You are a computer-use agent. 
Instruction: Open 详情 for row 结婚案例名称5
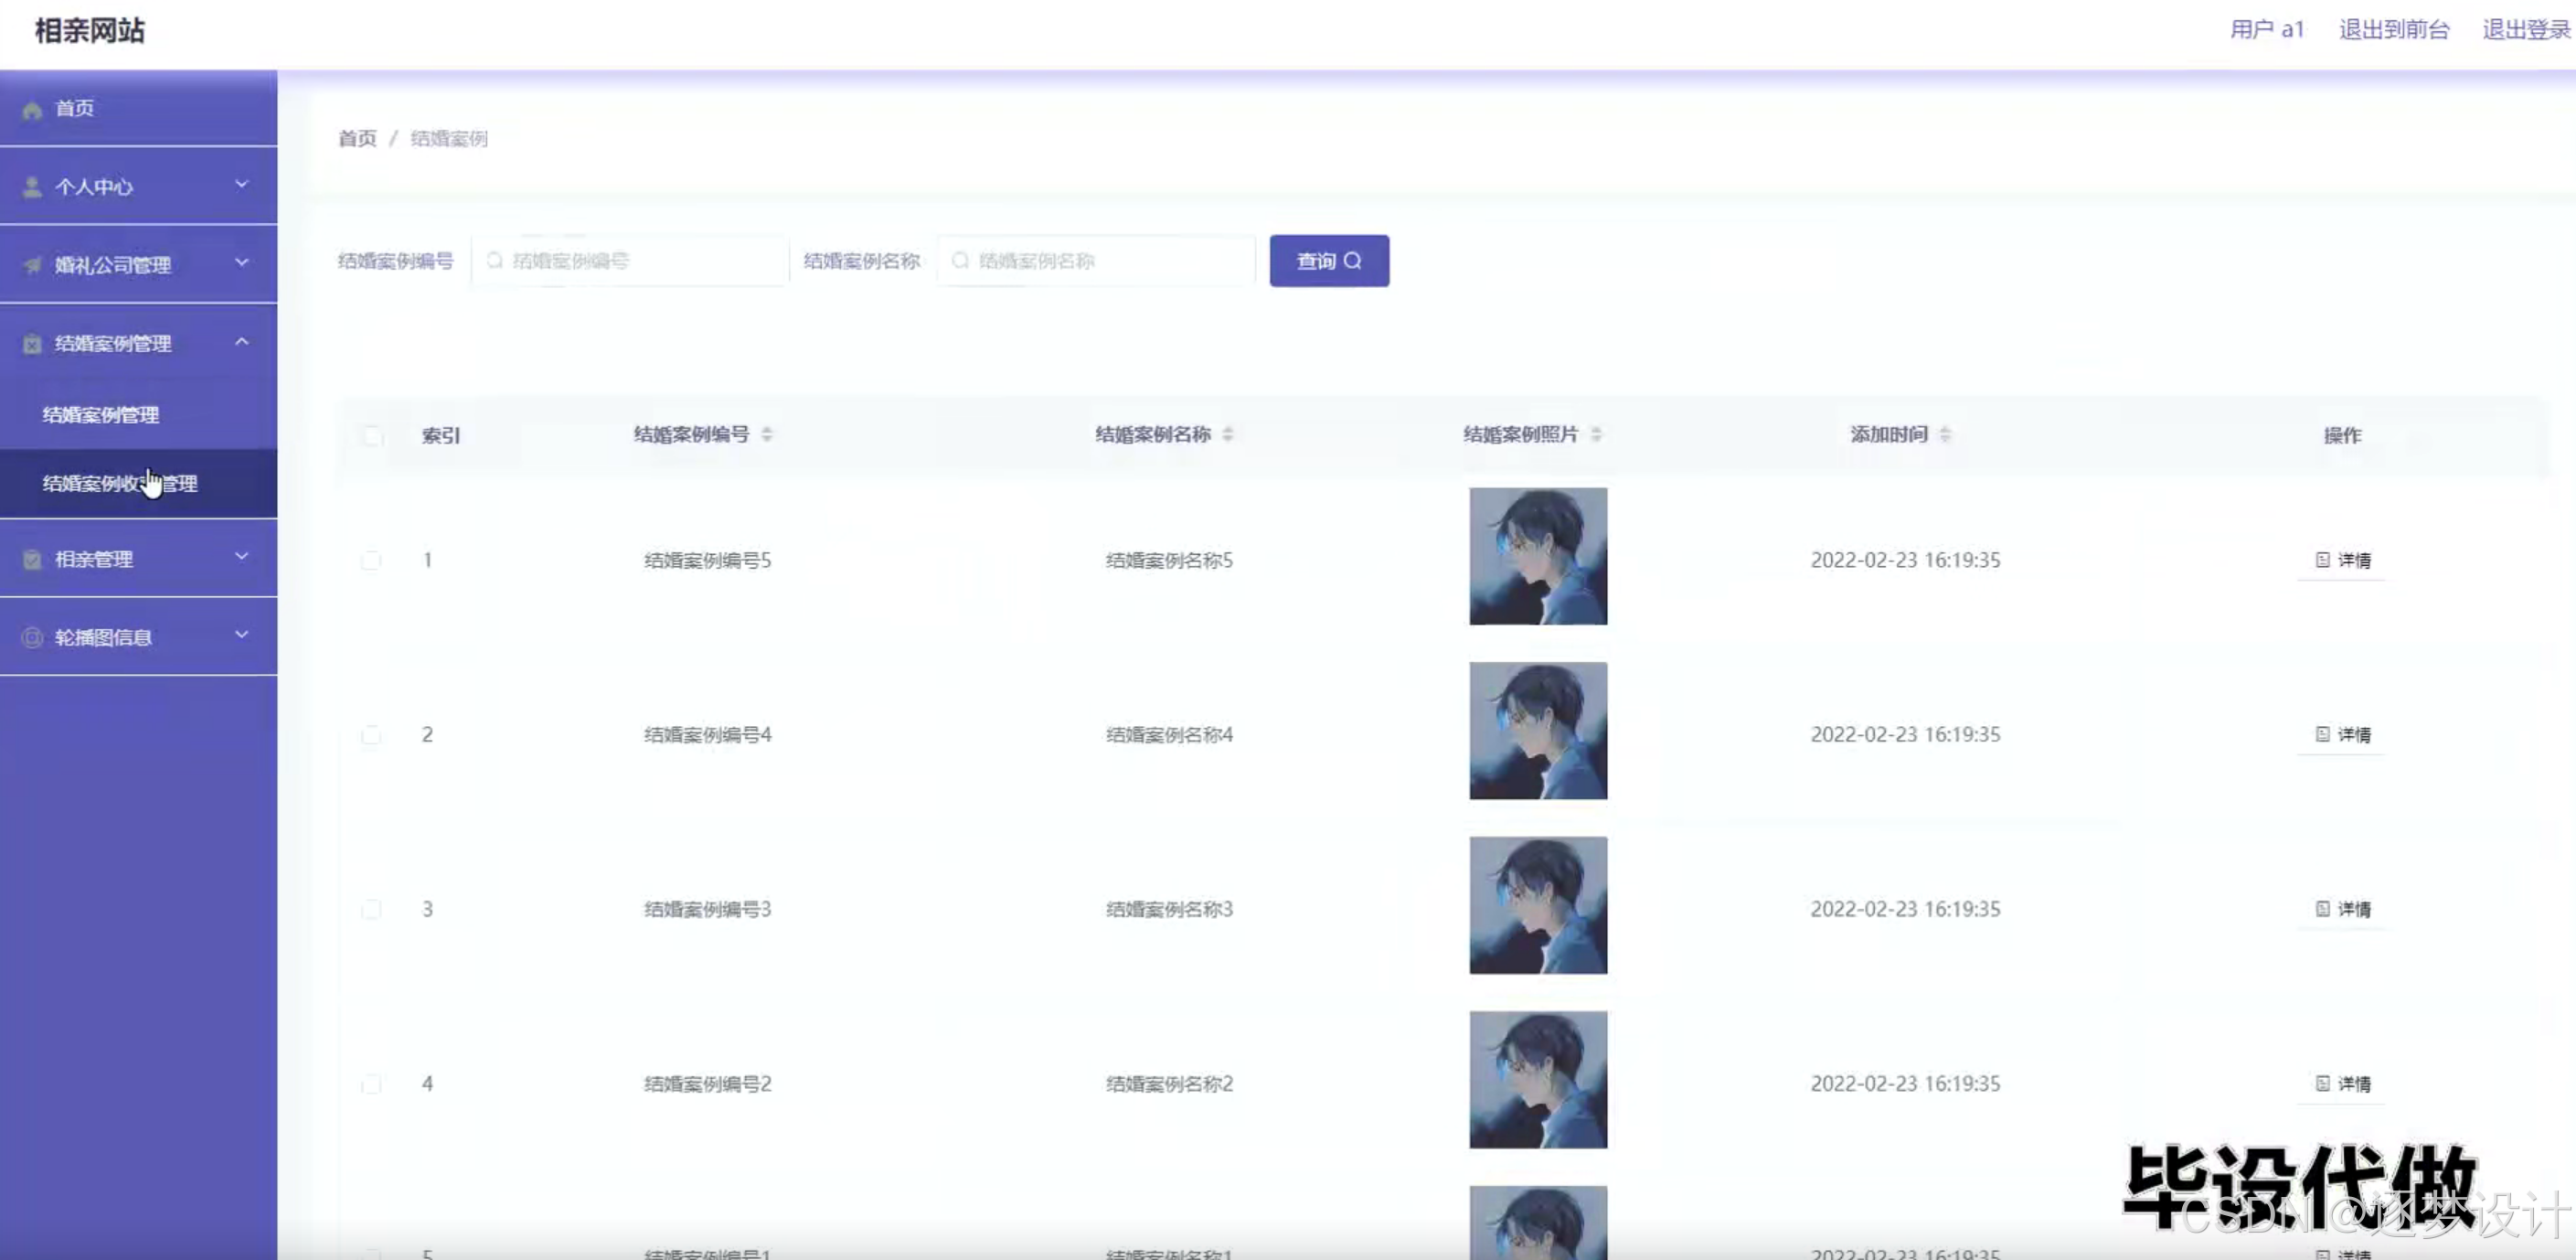[2342, 560]
